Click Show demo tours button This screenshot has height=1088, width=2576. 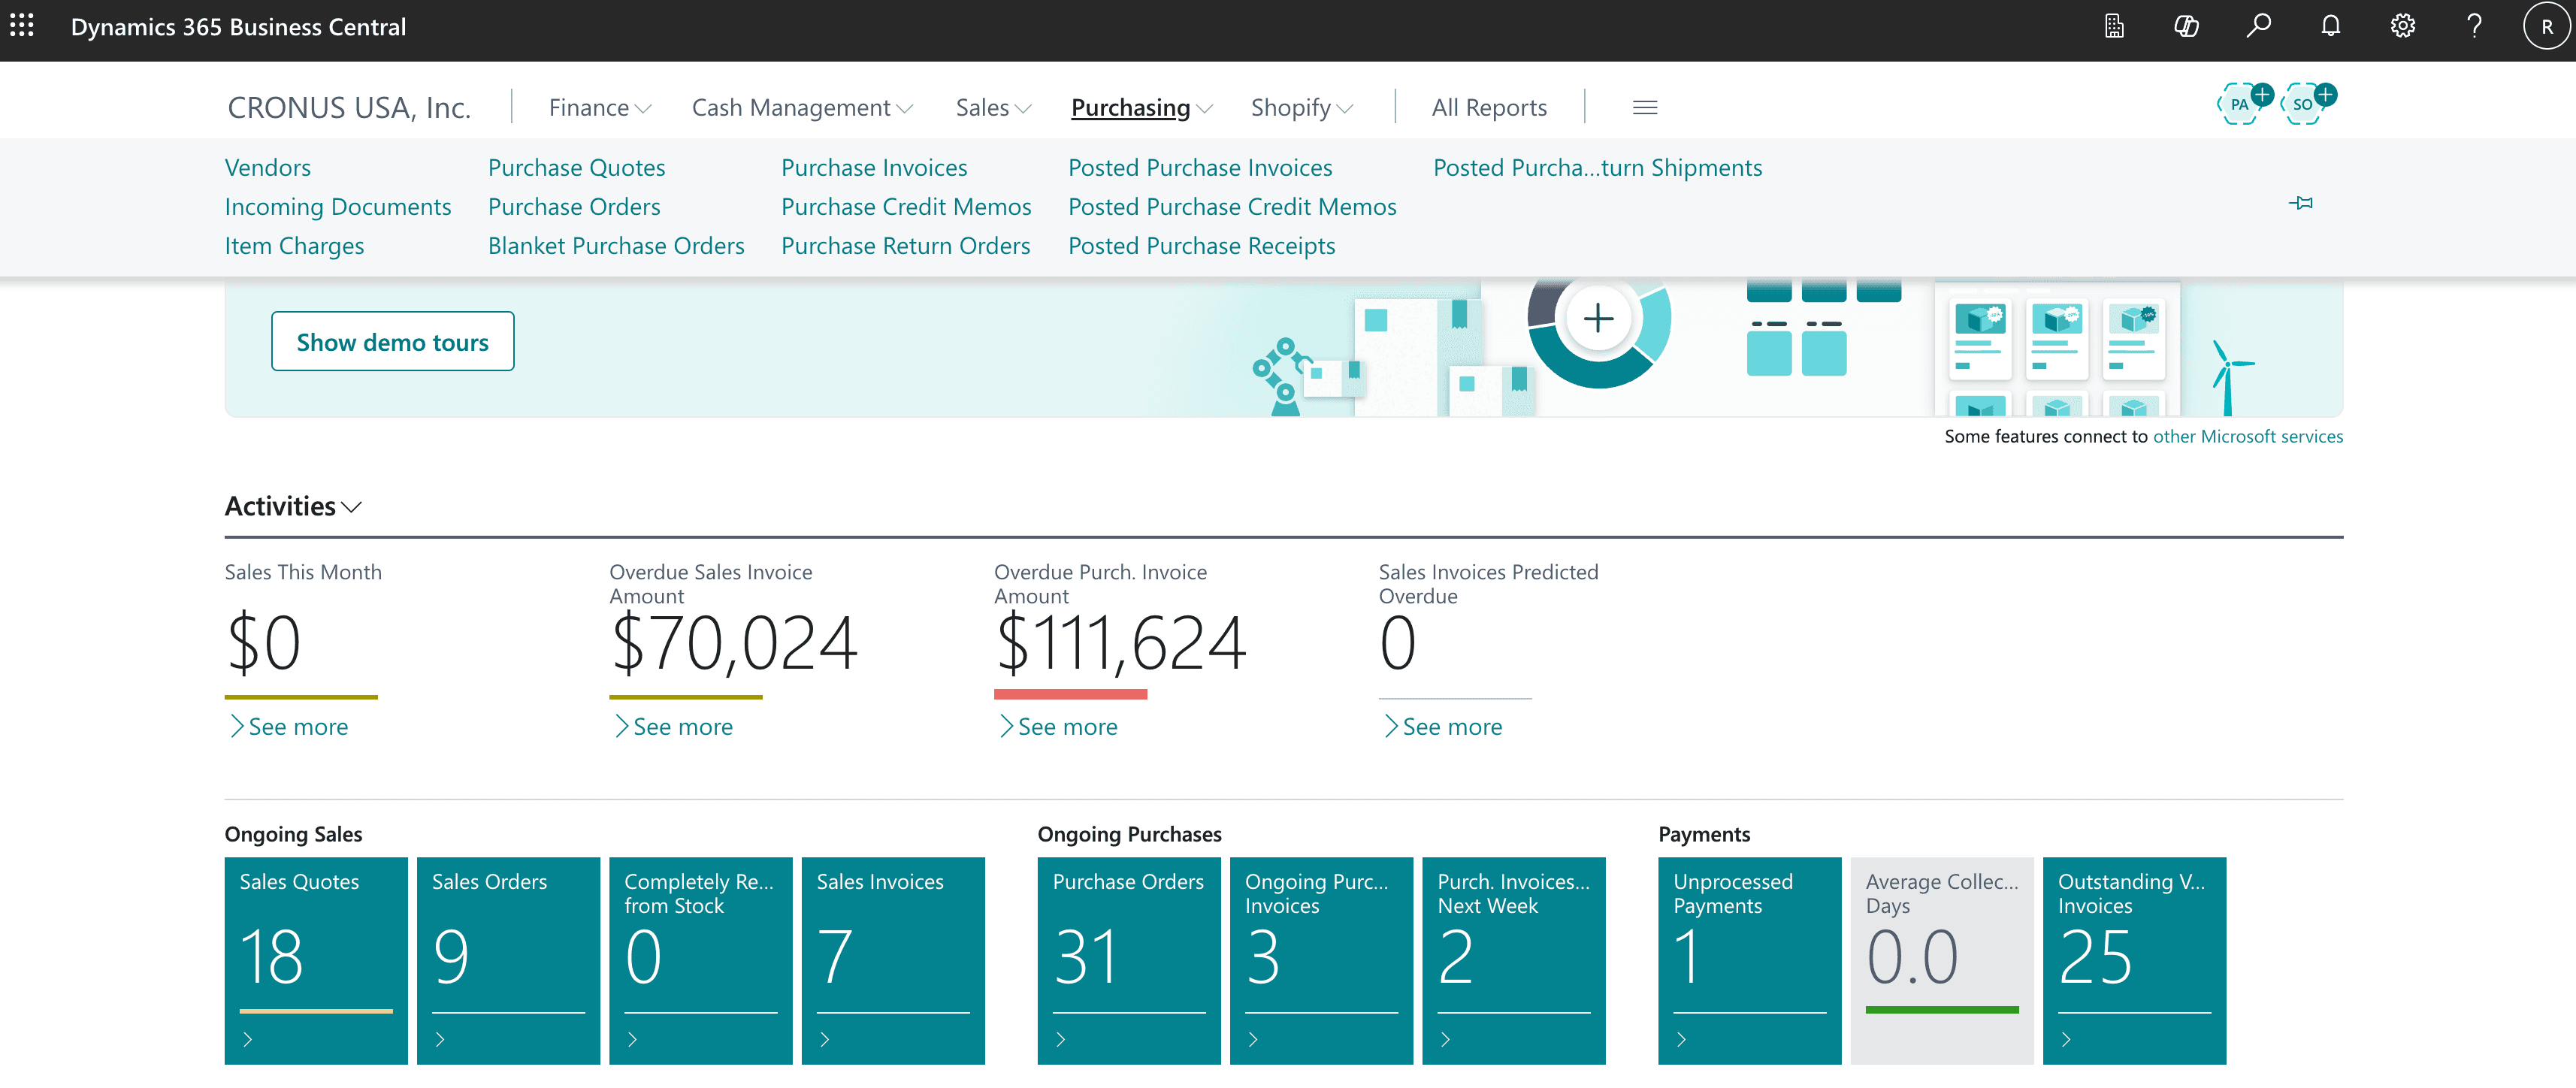pyautogui.click(x=393, y=342)
